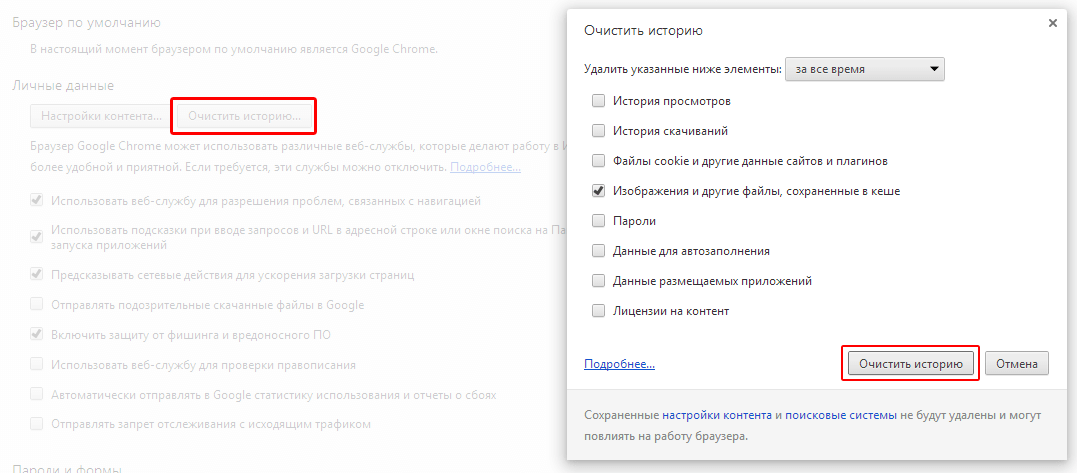Toggle the phishing and malware protection checkbox

point(37,334)
